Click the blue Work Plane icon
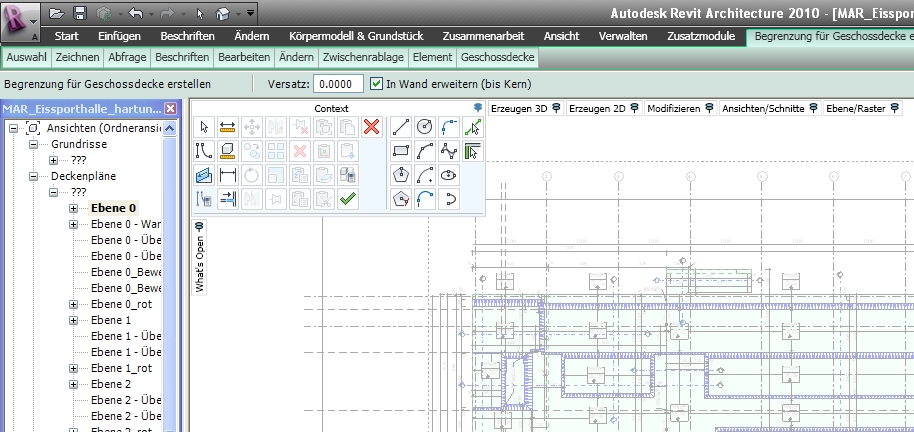This screenshot has height=432, width=914. (204, 175)
